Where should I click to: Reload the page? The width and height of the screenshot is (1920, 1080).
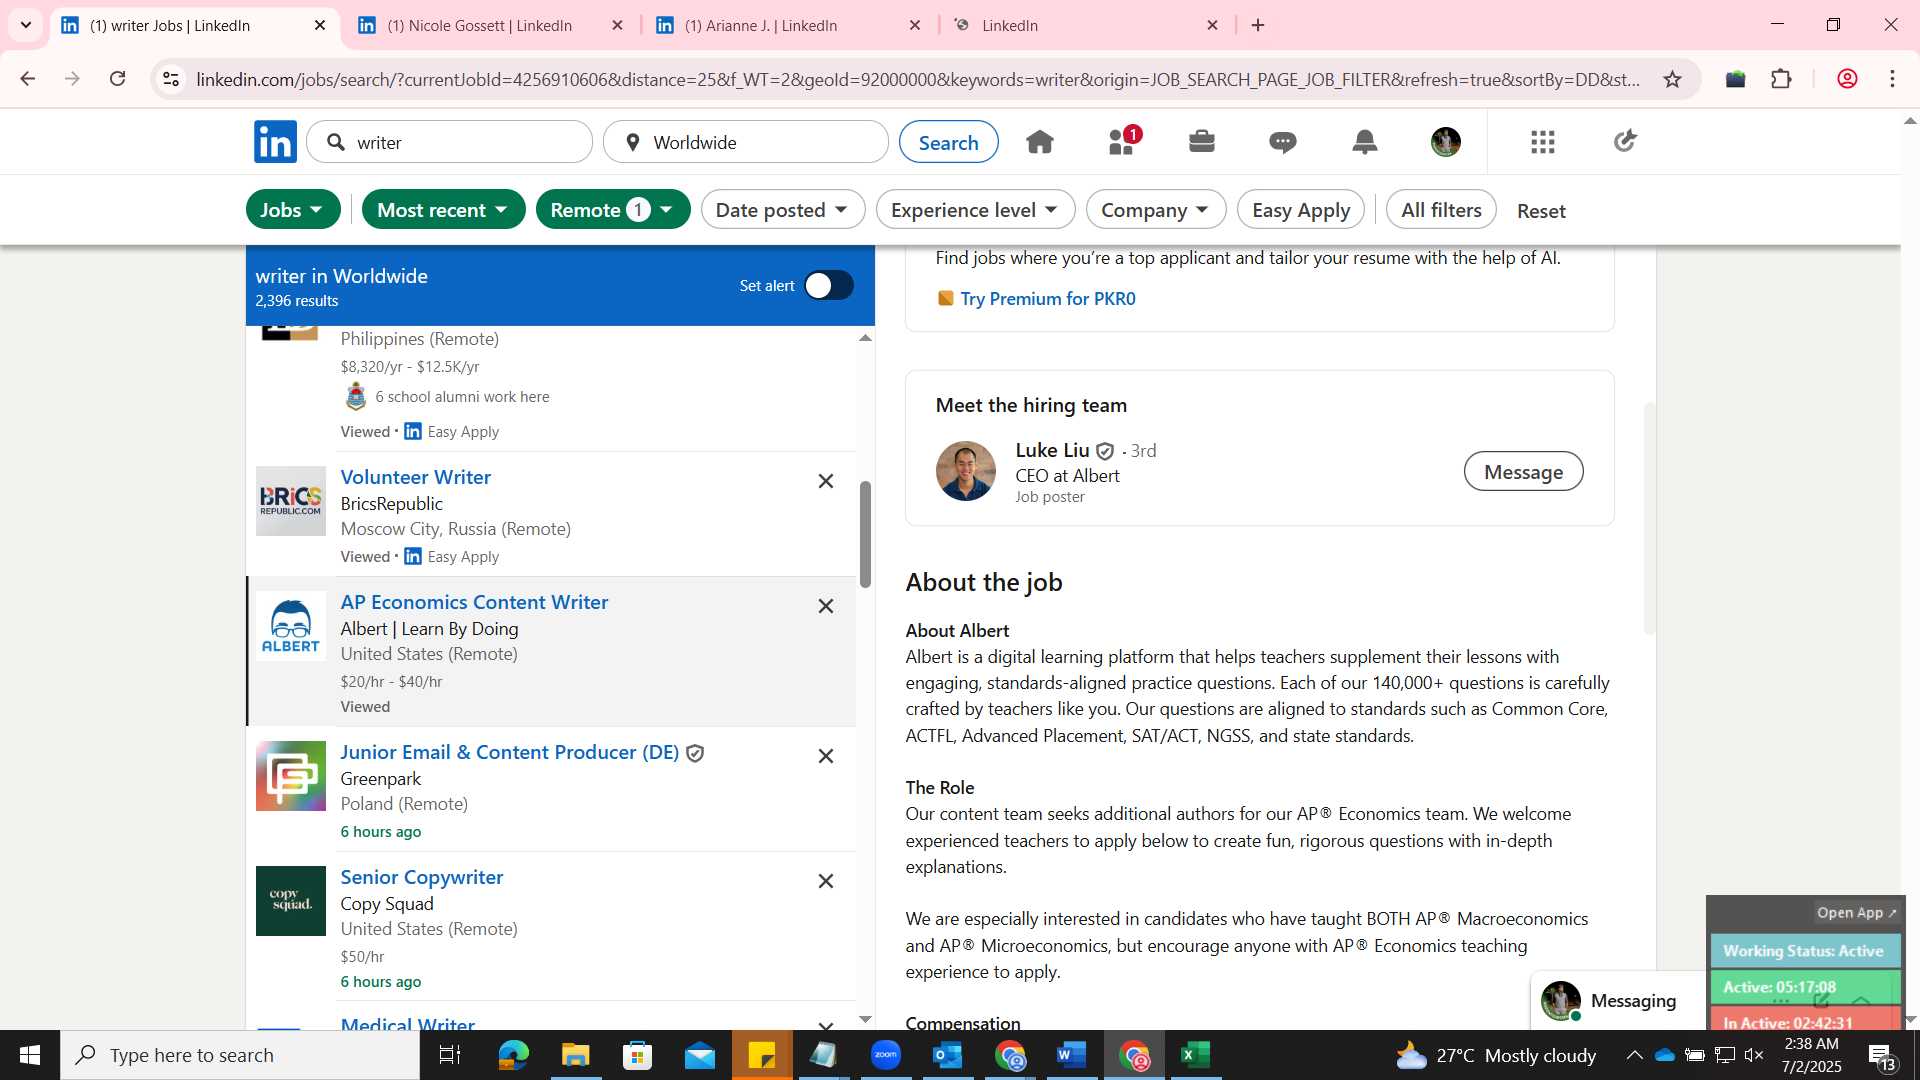[x=118, y=79]
